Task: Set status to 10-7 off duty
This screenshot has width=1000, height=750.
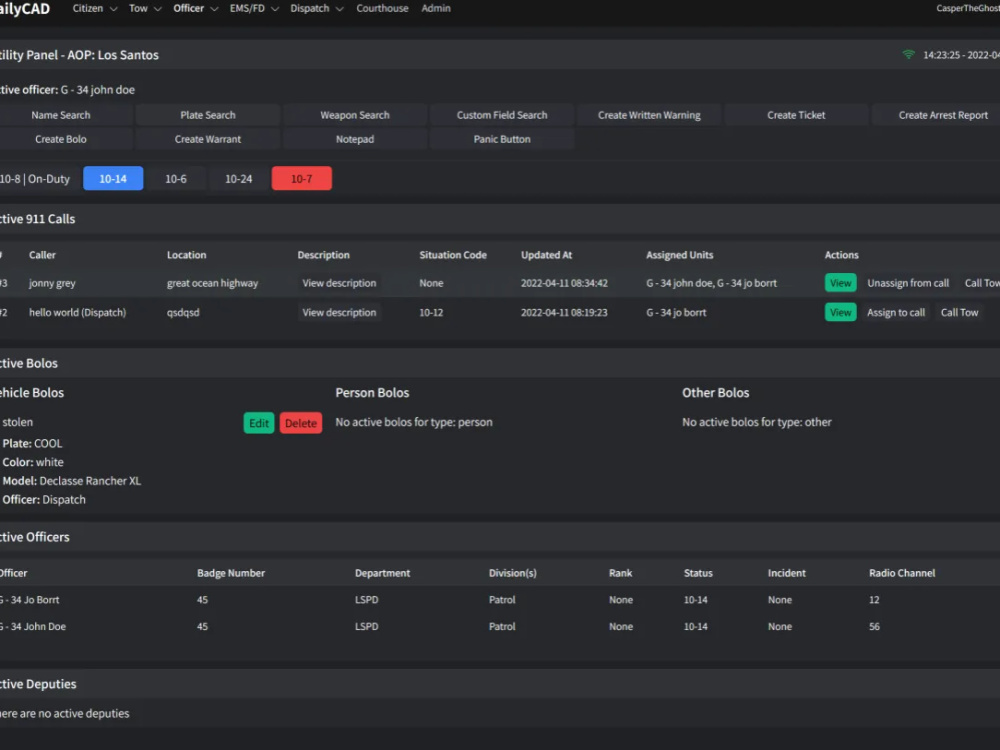Action: [302, 179]
